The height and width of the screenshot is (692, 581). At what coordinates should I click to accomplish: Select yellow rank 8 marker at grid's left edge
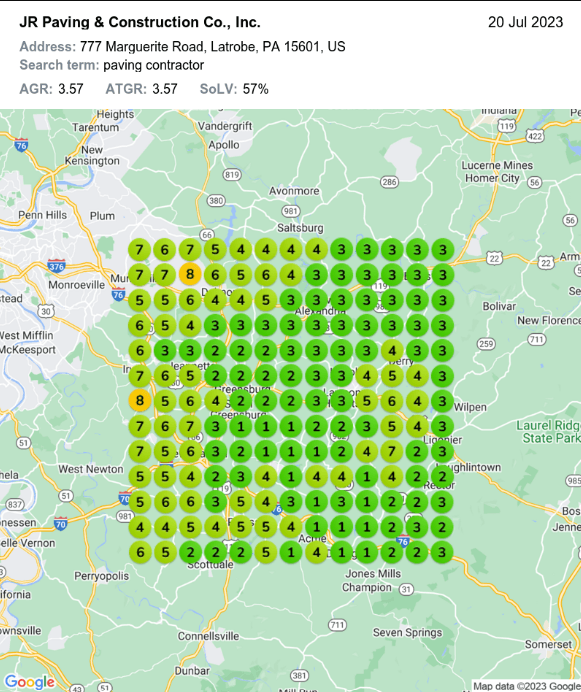(140, 400)
